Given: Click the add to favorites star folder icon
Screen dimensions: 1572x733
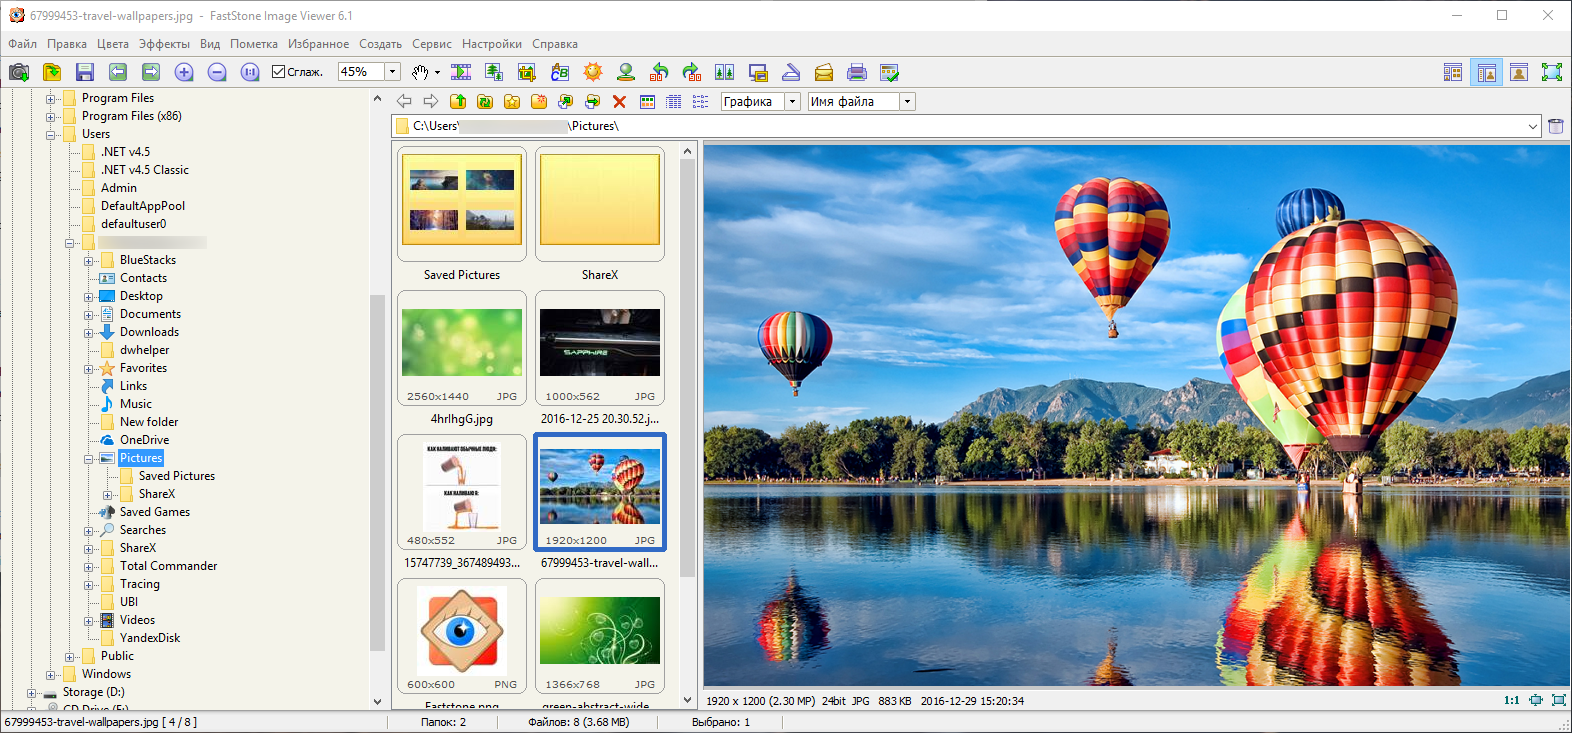Looking at the screenshot, I should coord(512,101).
